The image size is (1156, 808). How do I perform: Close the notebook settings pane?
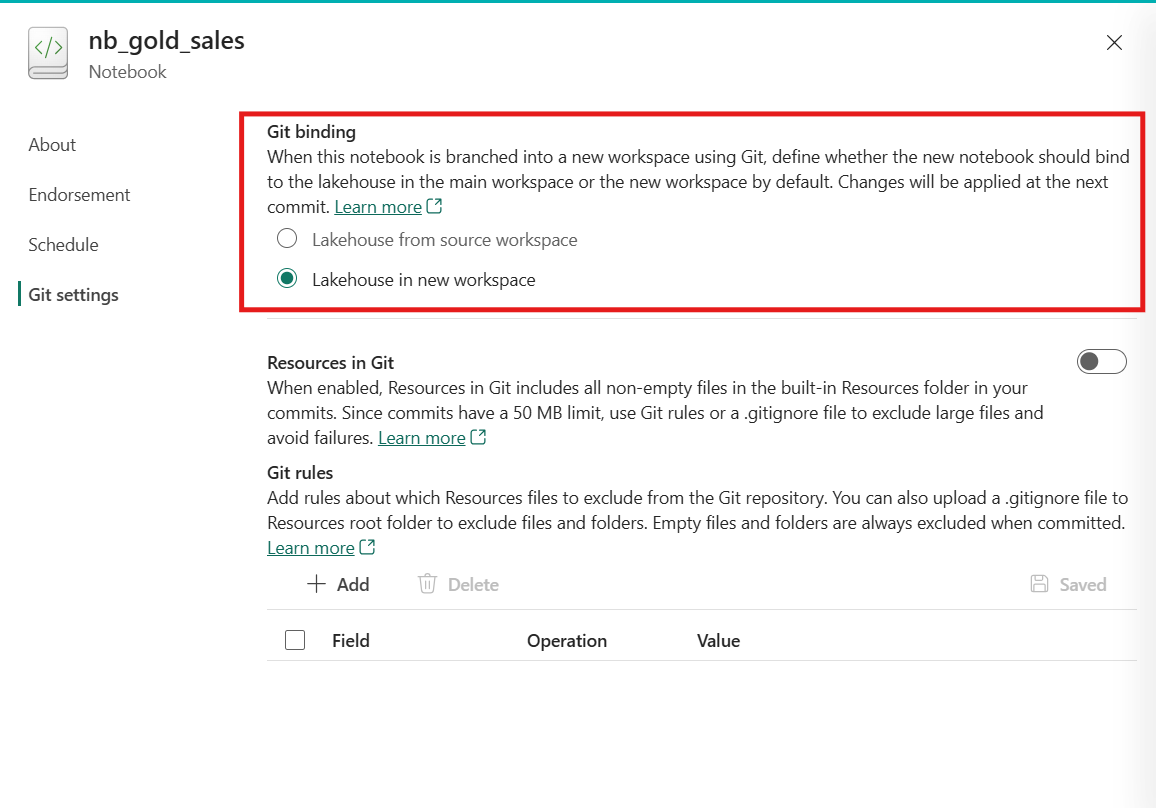[1114, 43]
